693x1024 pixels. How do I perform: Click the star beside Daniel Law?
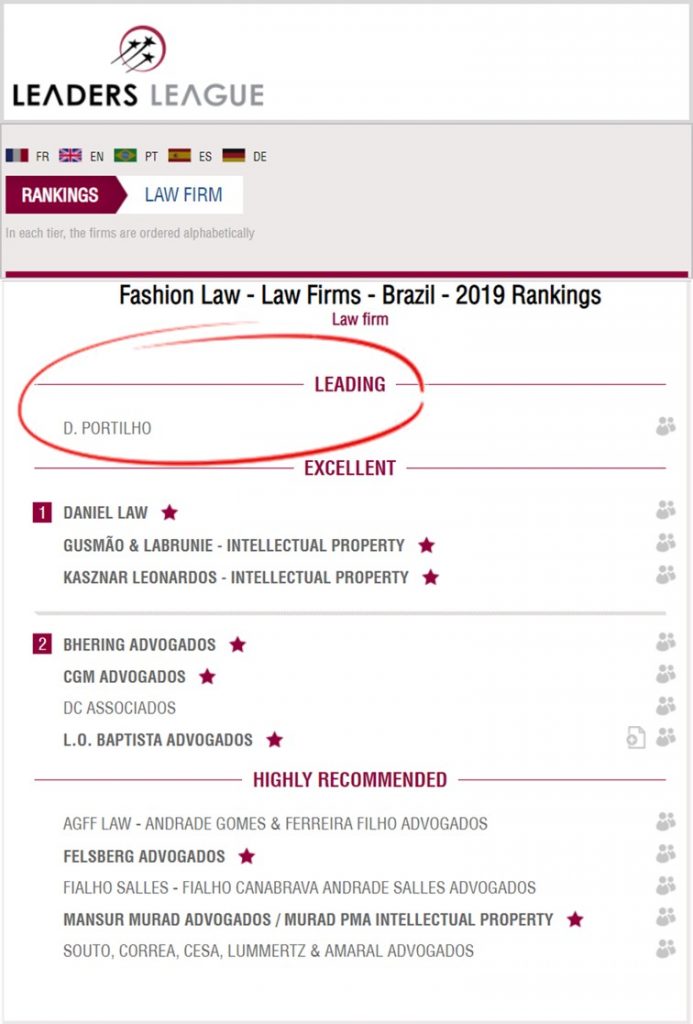[170, 513]
